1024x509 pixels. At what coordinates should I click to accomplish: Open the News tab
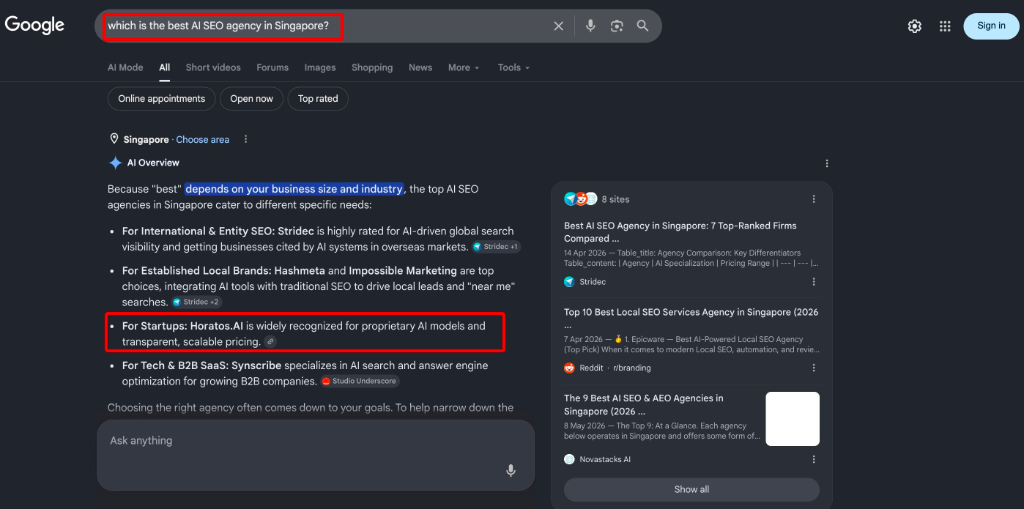(x=421, y=67)
